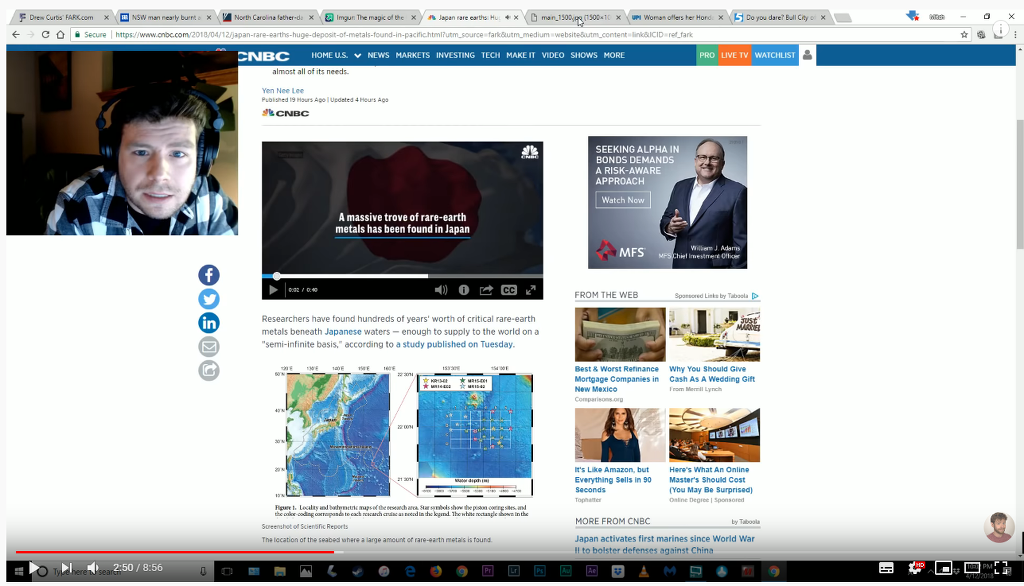Launch VLC media player from taskbar
Image resolution: width=1024 pixels, height=586 pixels.
[643, 572]
